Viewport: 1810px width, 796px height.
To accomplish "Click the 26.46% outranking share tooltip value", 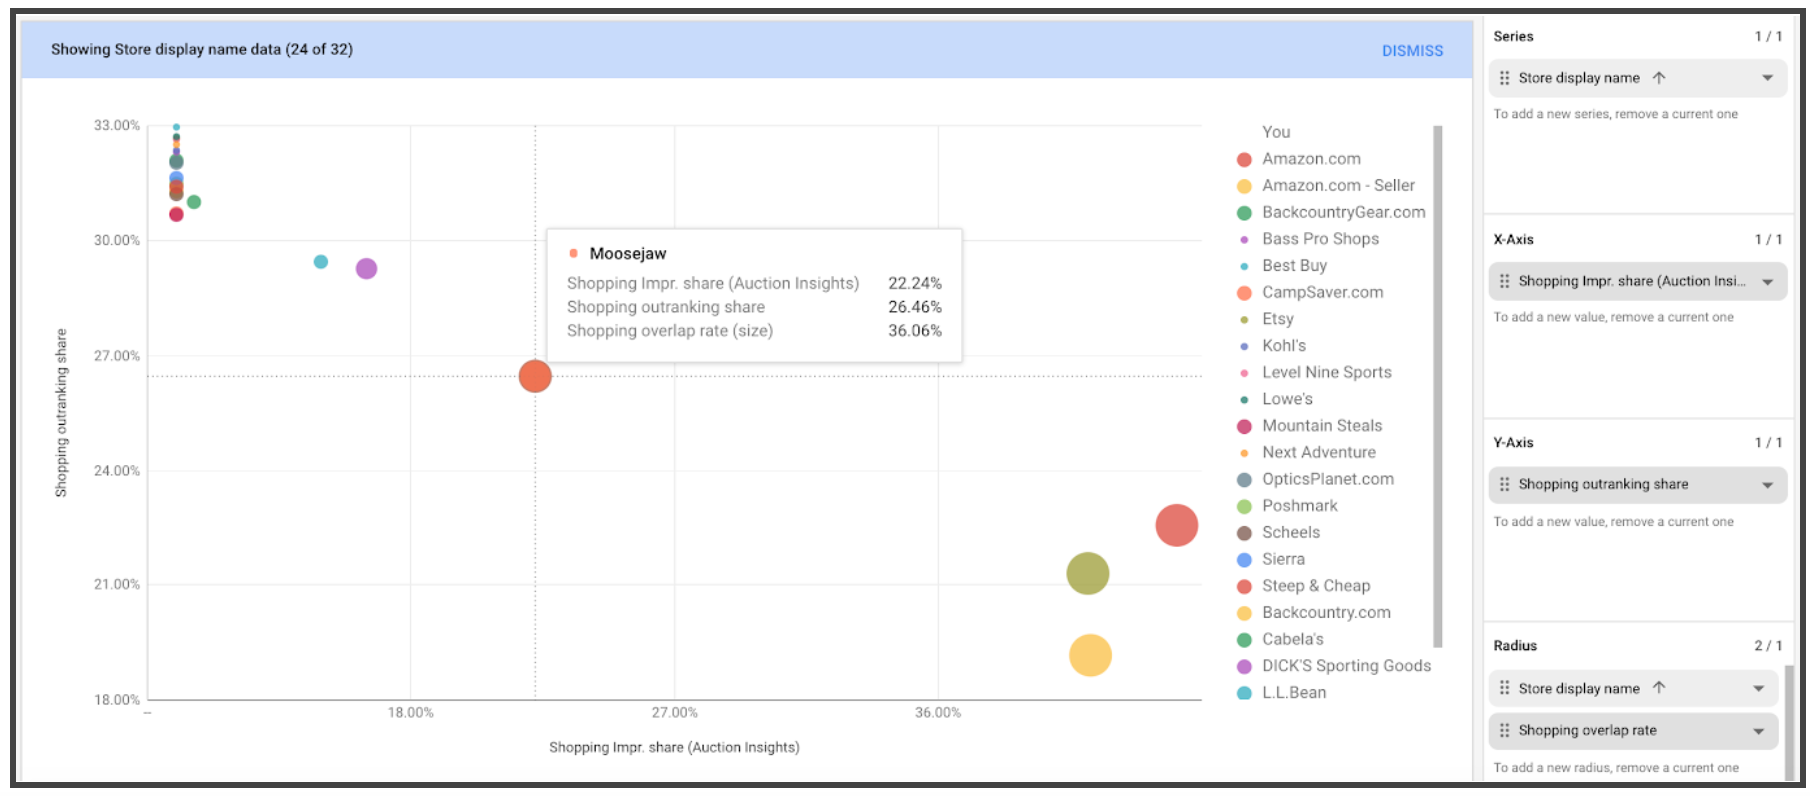I will click(x=915, y=307).
